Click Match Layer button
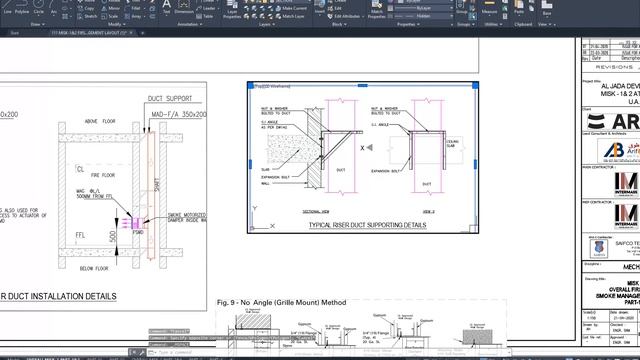The image size is (640, 360). click(x=290, y=16)
